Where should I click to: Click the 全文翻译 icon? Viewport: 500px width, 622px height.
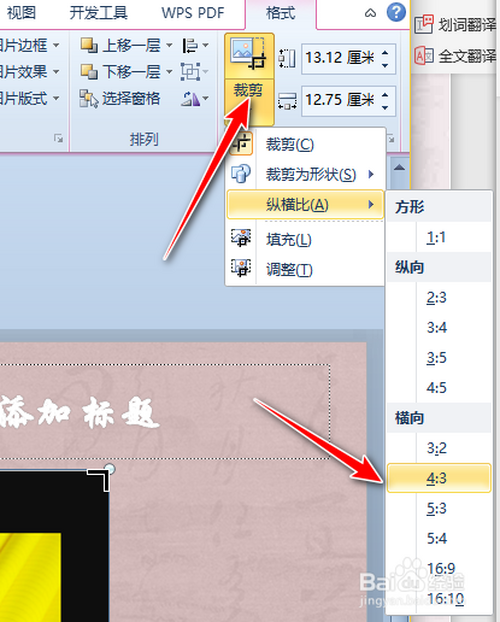pos(424,56)
